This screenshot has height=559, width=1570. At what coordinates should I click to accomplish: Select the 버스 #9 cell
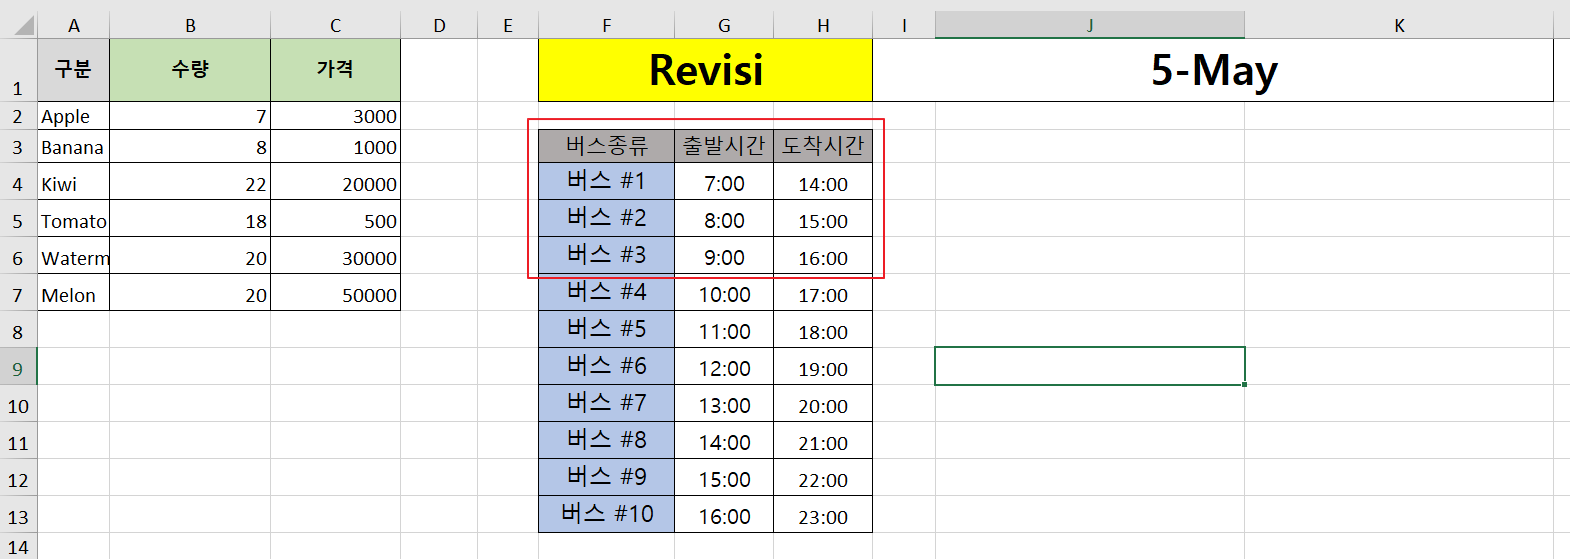[606, 477]
